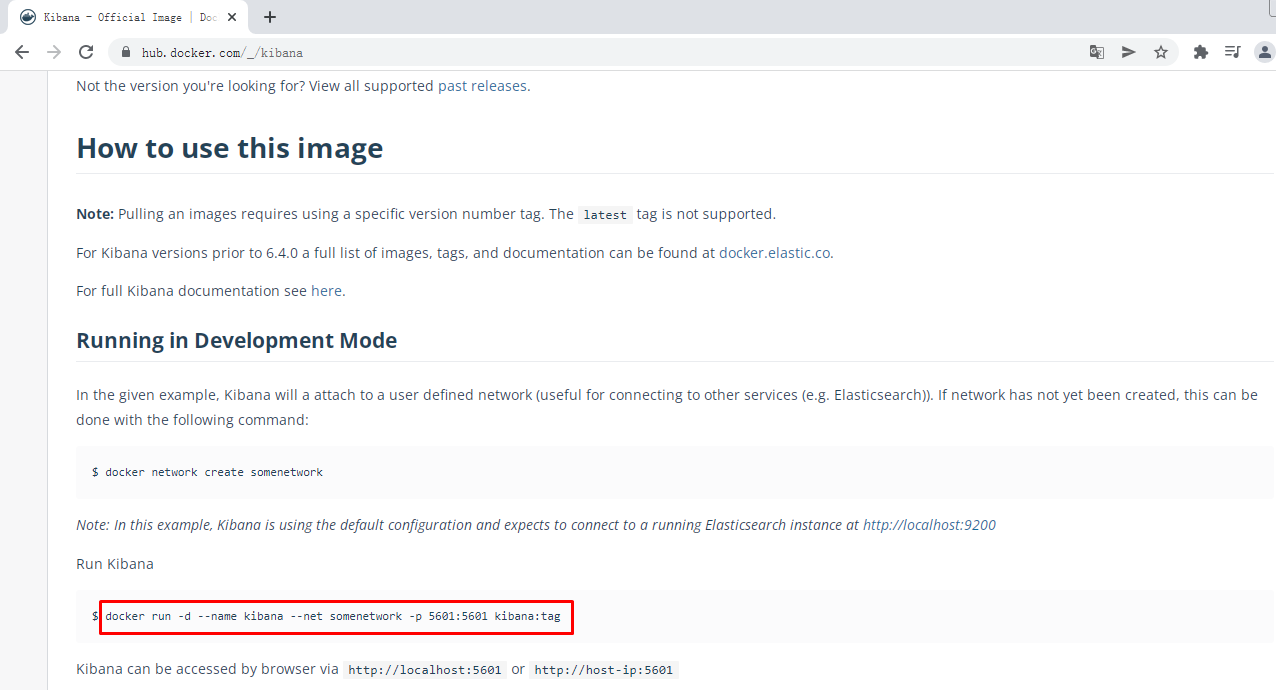This screenshot has height=690, width=1276.
Task: Bookmark this page with the star icon
Action: pos(1161,52)
